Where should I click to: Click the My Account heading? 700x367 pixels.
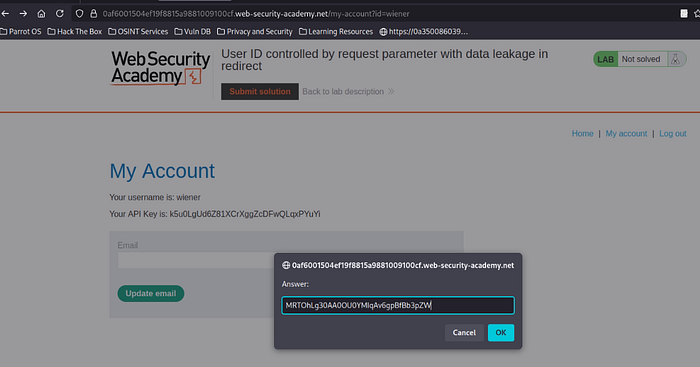click(x=162, y=171)
